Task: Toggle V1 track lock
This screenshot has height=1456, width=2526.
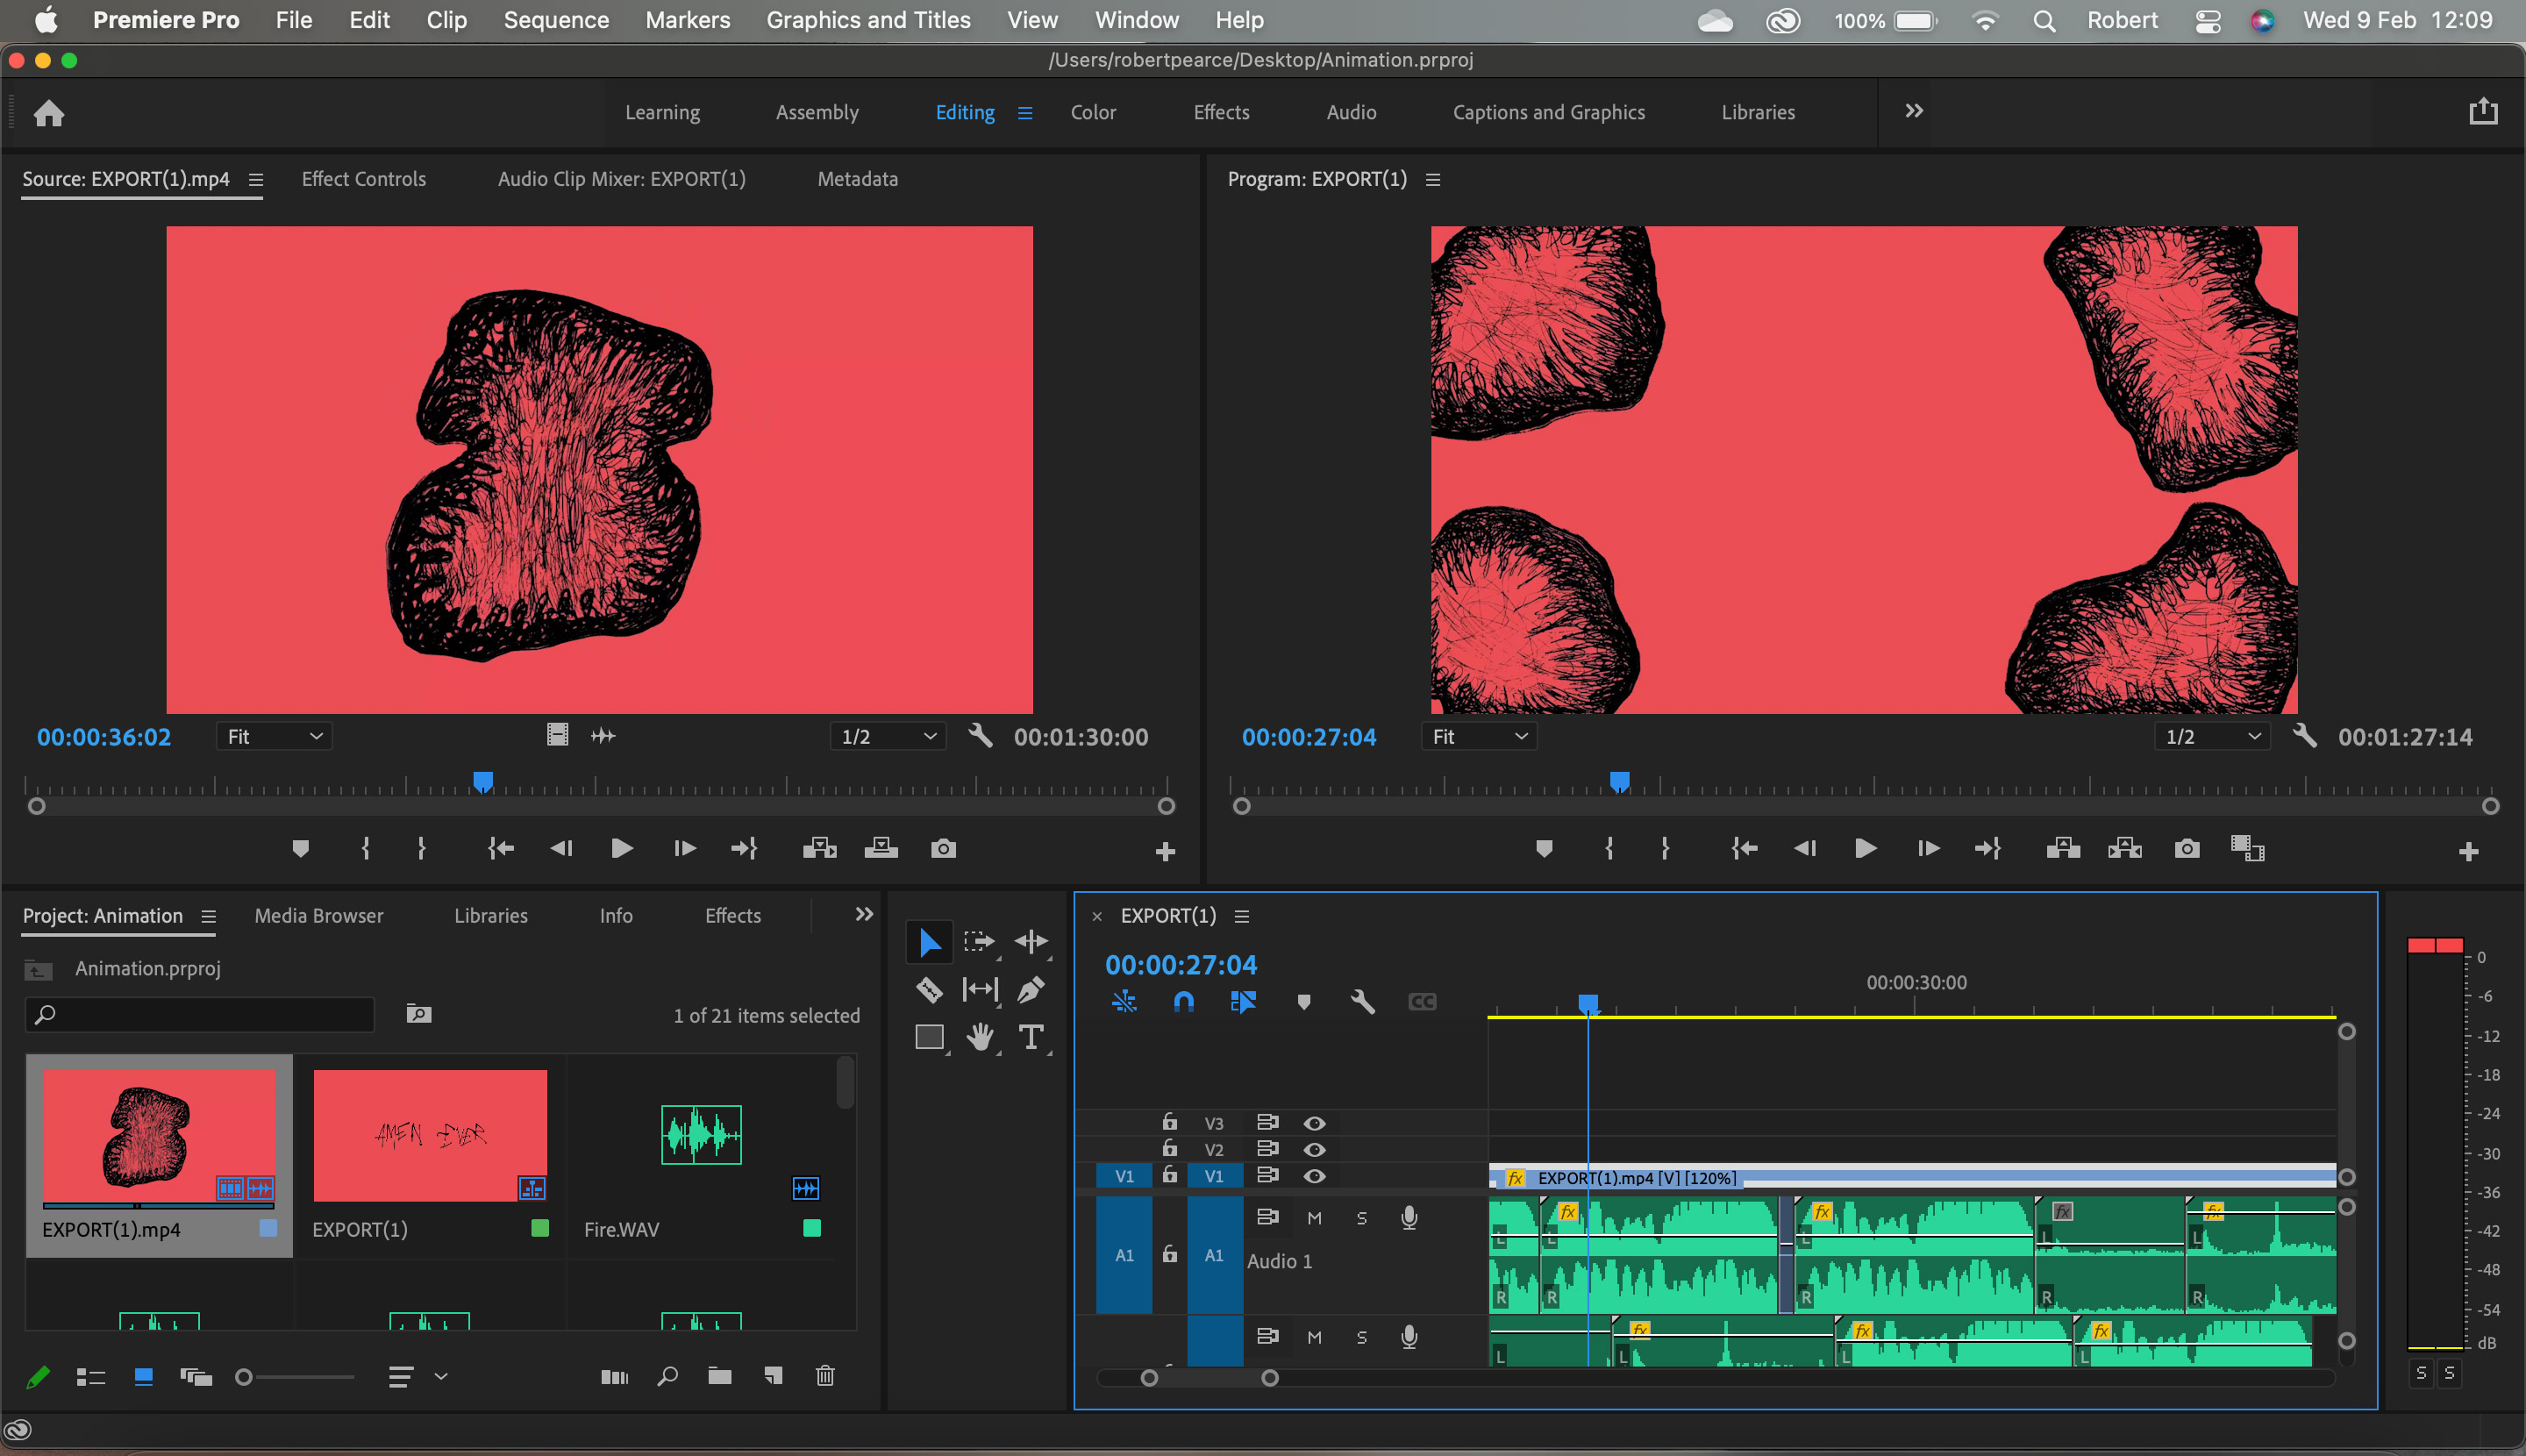Action: tap(1169, 1175)
